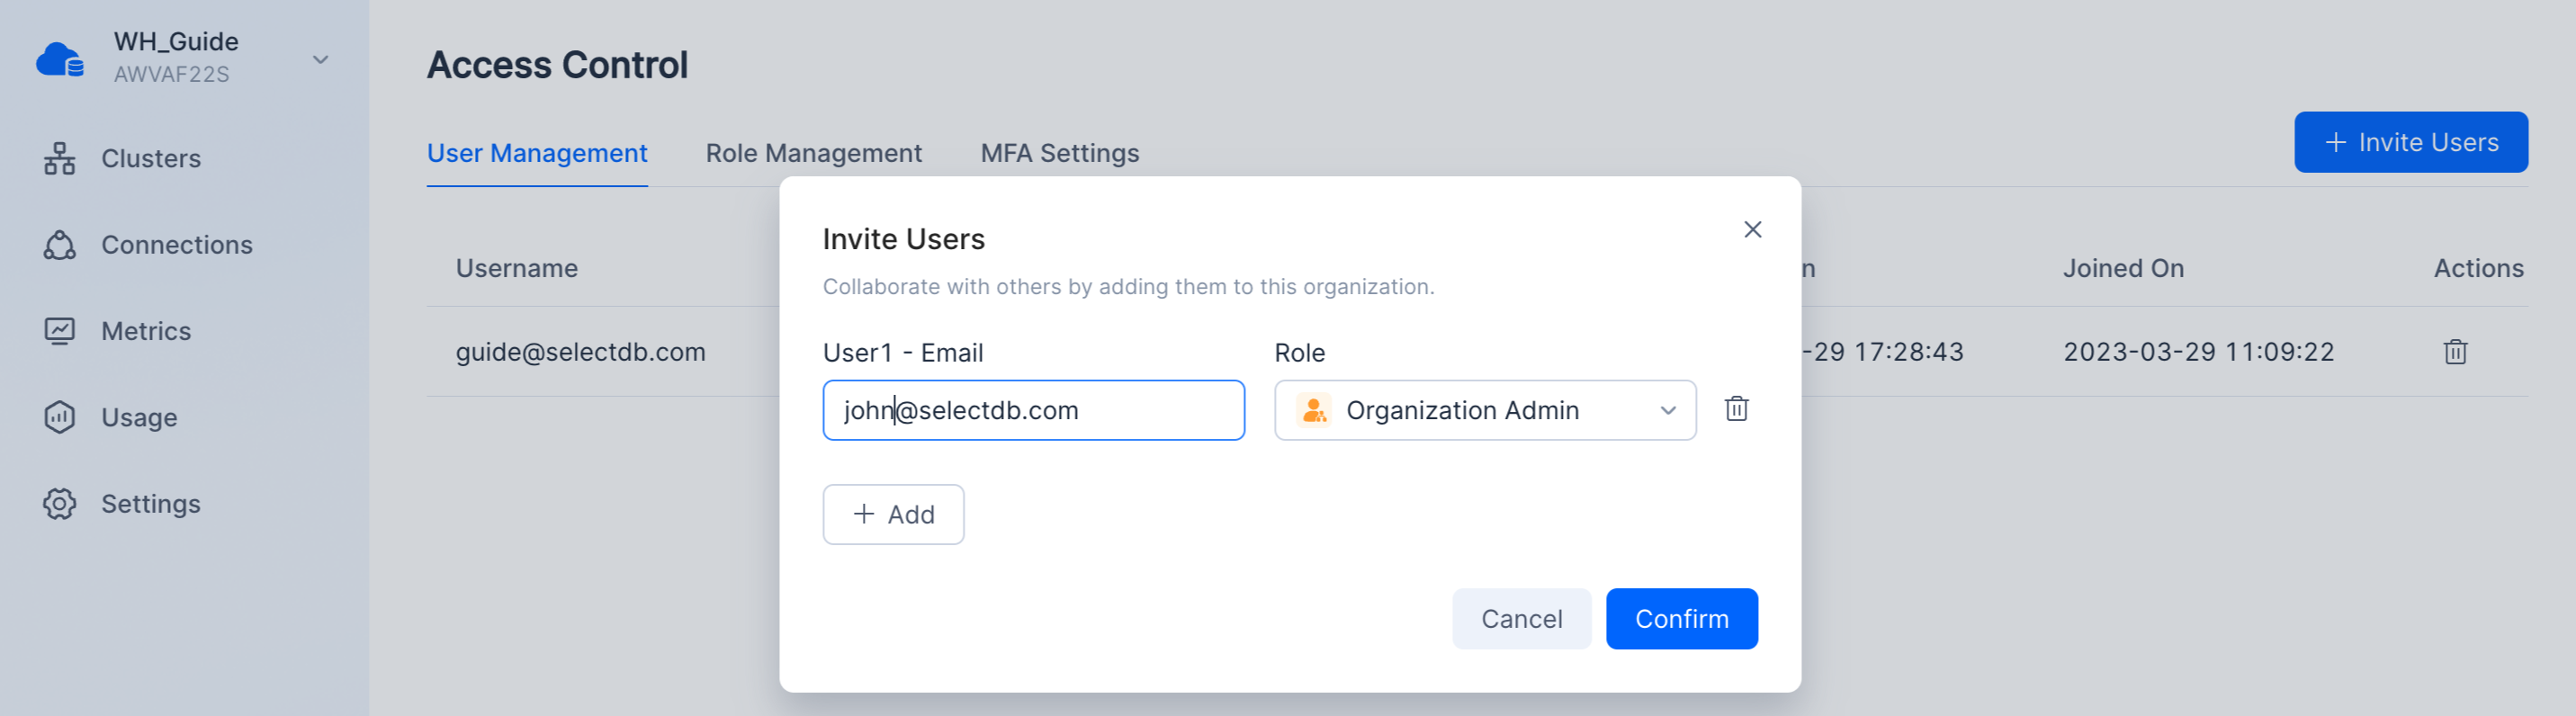Open the Usage sidebar icon
The height and width of the screenshot is (716, 2576).
coord(60,417)
